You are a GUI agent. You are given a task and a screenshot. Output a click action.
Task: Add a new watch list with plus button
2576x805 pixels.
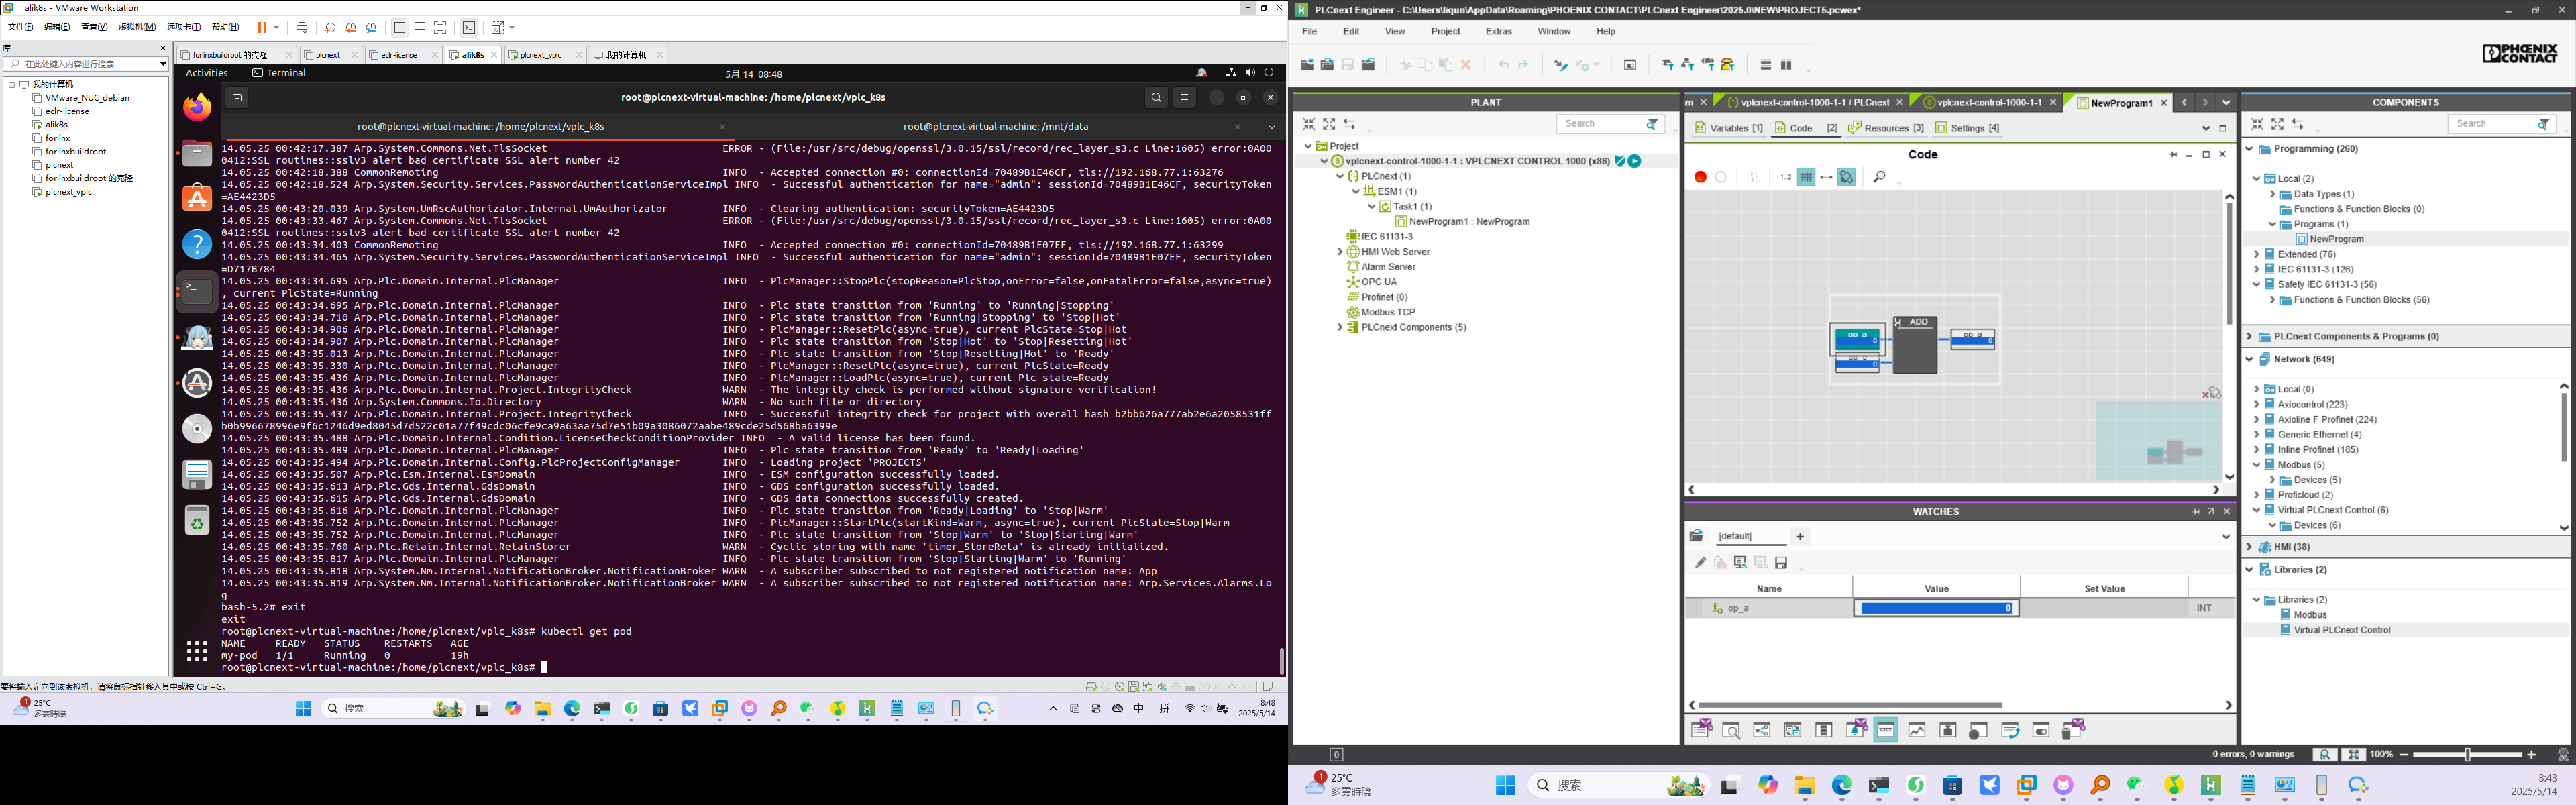(1800, 537)
